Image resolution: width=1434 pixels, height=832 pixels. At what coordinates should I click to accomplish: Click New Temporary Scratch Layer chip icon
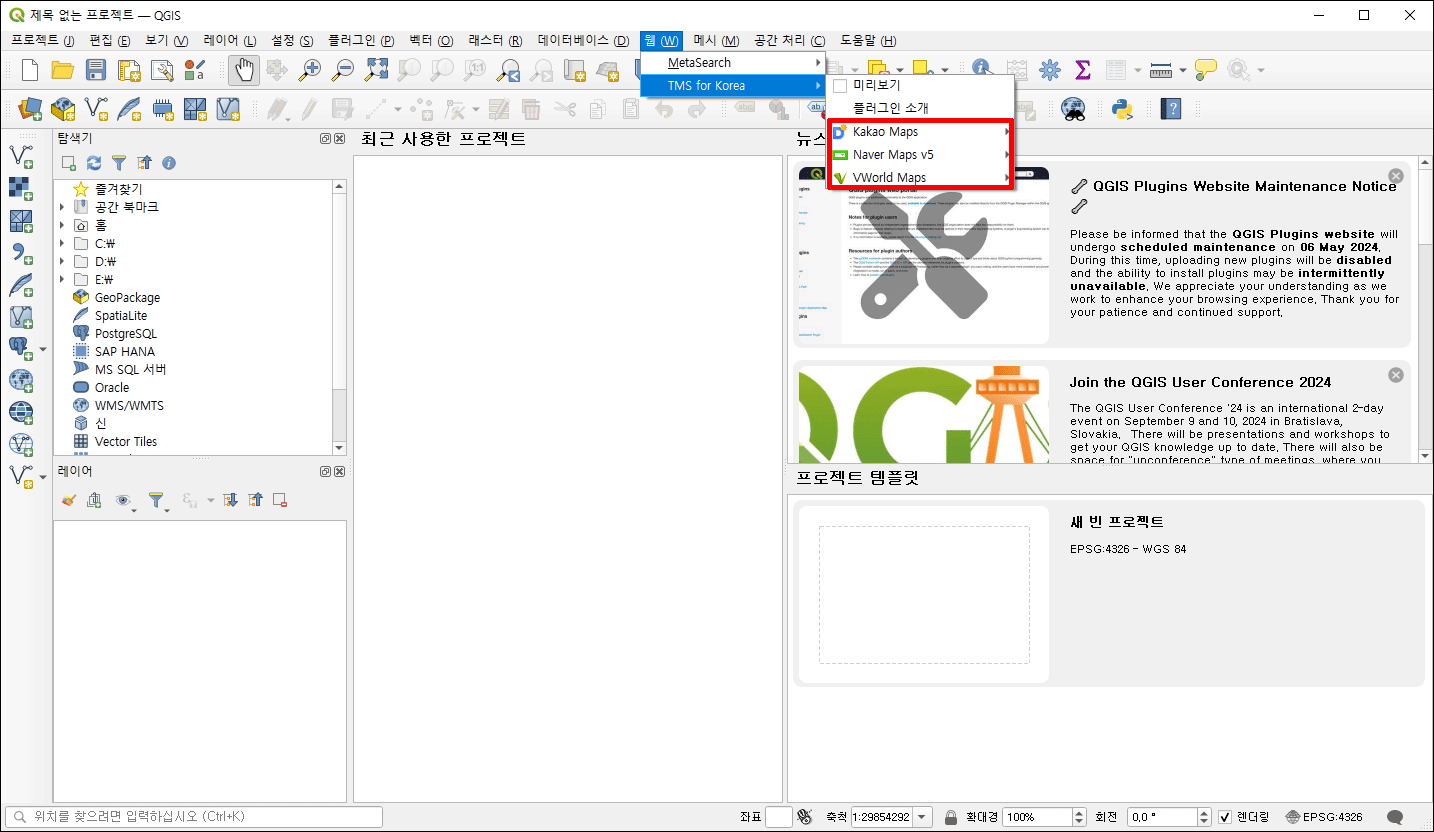click(x=162, y=108)
